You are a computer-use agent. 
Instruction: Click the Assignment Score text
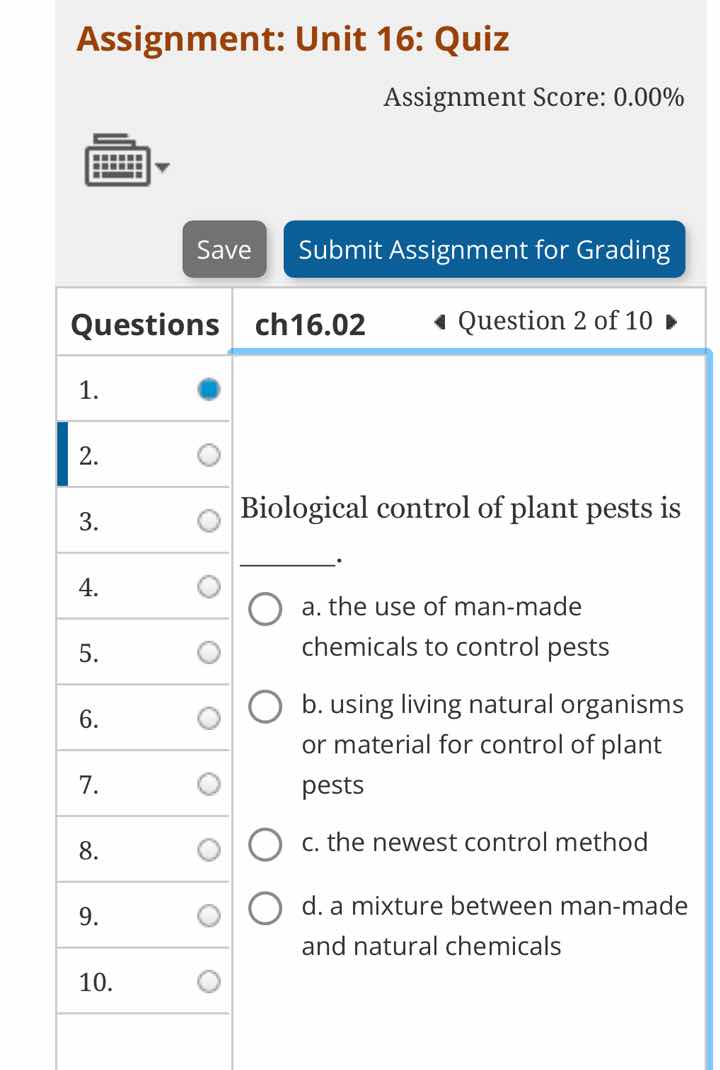click(533, 97)
